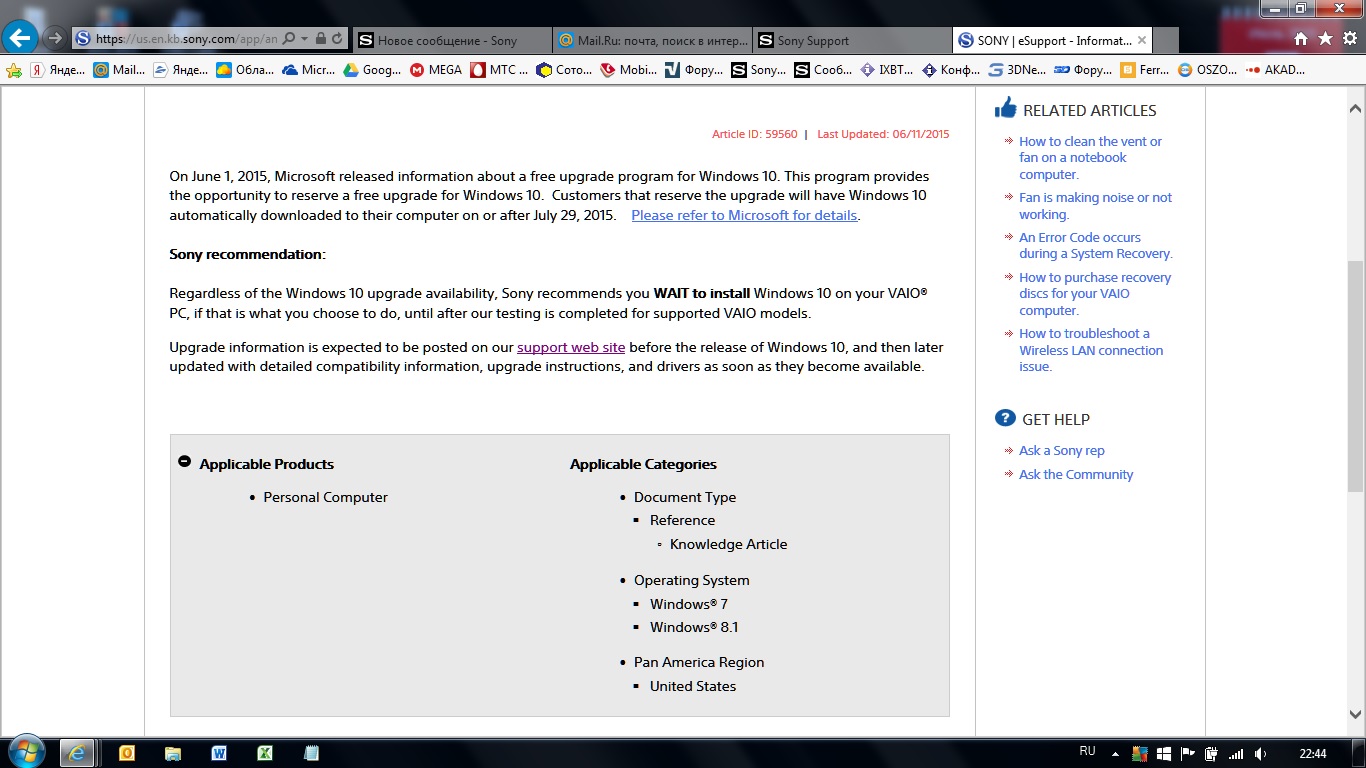Click the Add to favorites bar star icon
The width and height of the screenshot is (1366, 768).
[x=14, y=70]
